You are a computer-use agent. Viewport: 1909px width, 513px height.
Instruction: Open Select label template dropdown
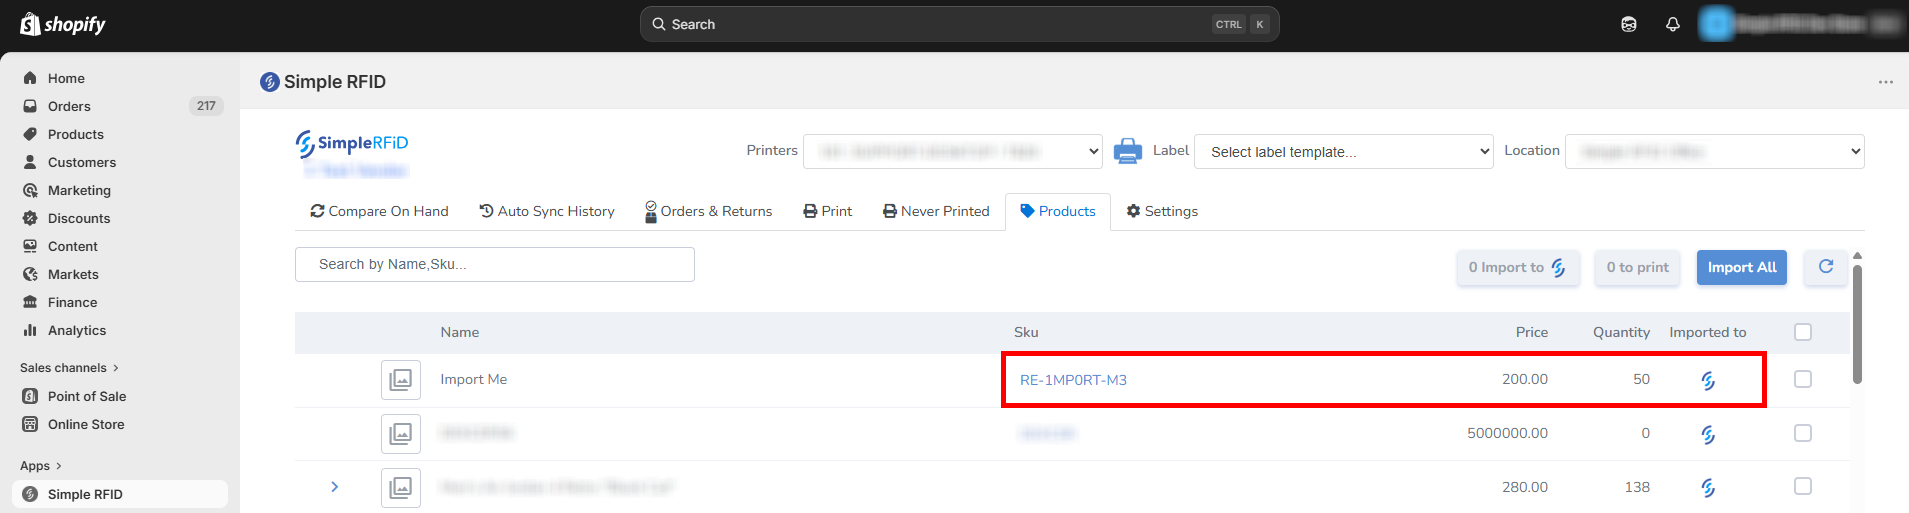coord(1344,151)
